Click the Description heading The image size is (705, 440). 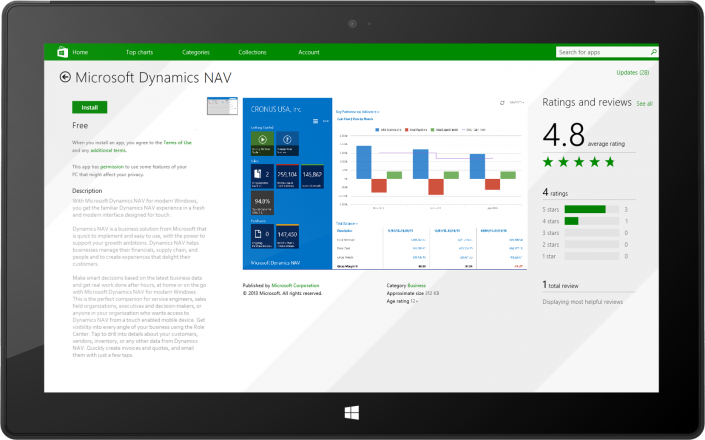click(x=87, y=191)
